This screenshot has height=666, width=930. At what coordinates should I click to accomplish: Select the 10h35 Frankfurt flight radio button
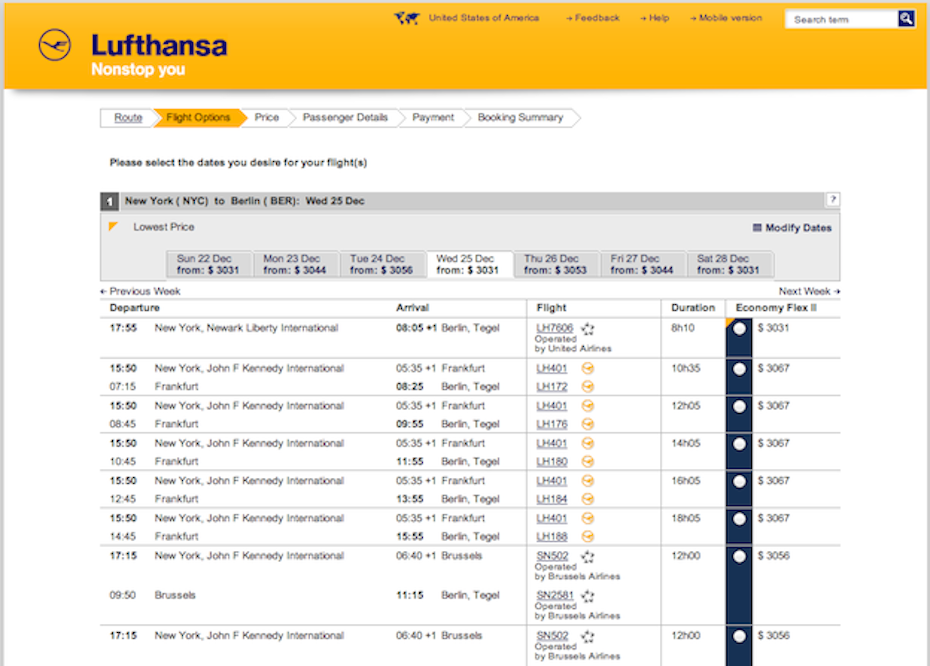click(x=739, y=369)
